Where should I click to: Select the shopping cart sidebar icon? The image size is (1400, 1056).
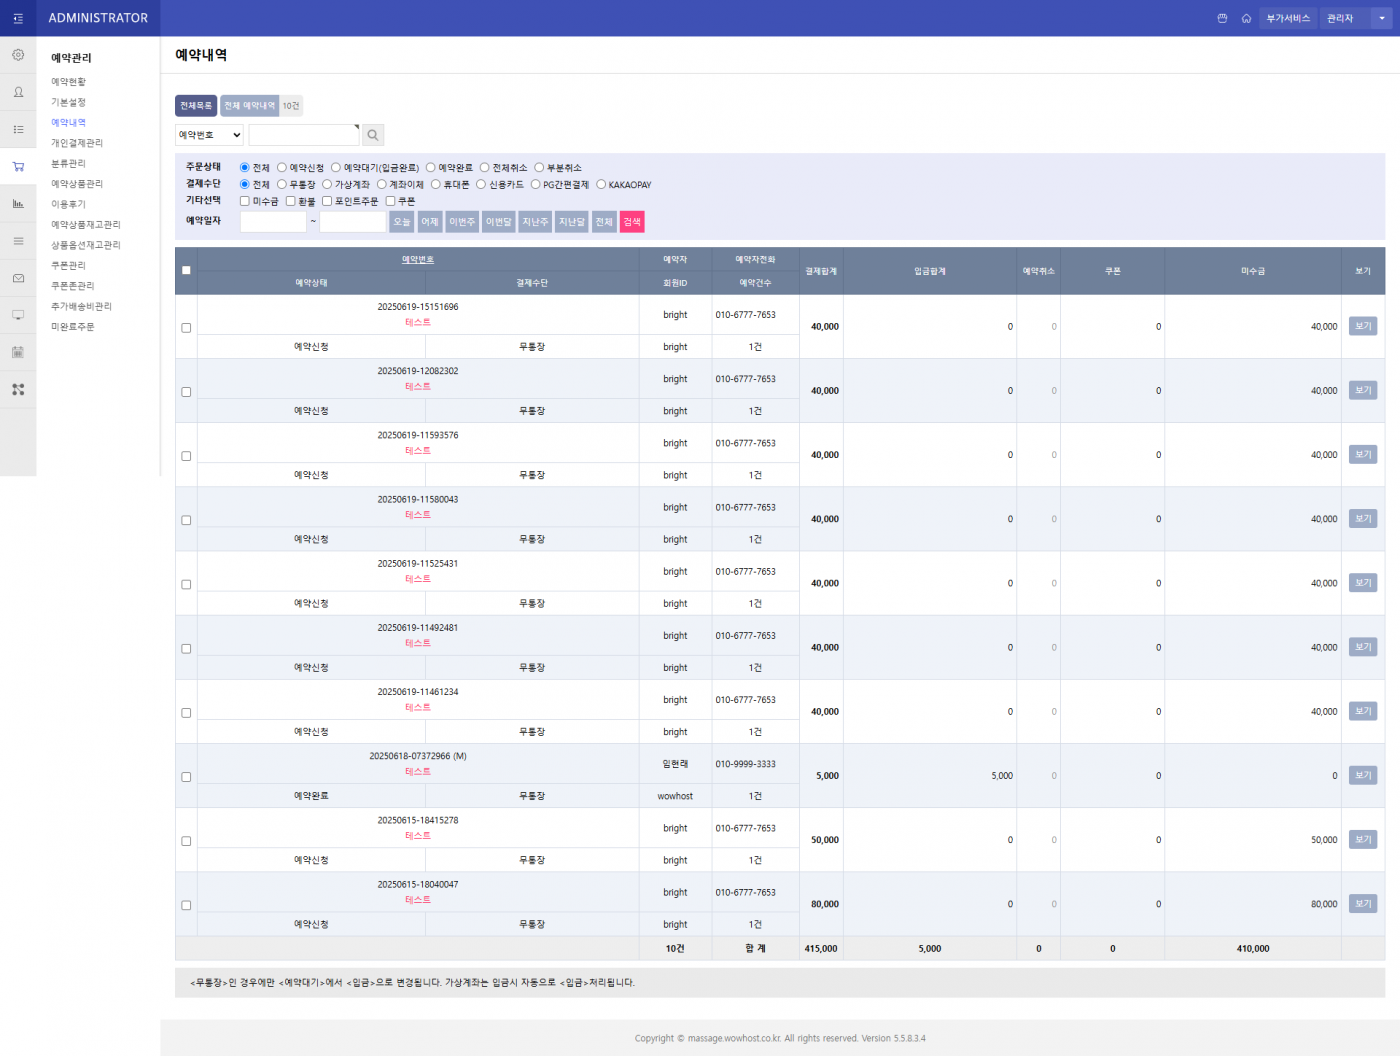click(x=18, y=166)
